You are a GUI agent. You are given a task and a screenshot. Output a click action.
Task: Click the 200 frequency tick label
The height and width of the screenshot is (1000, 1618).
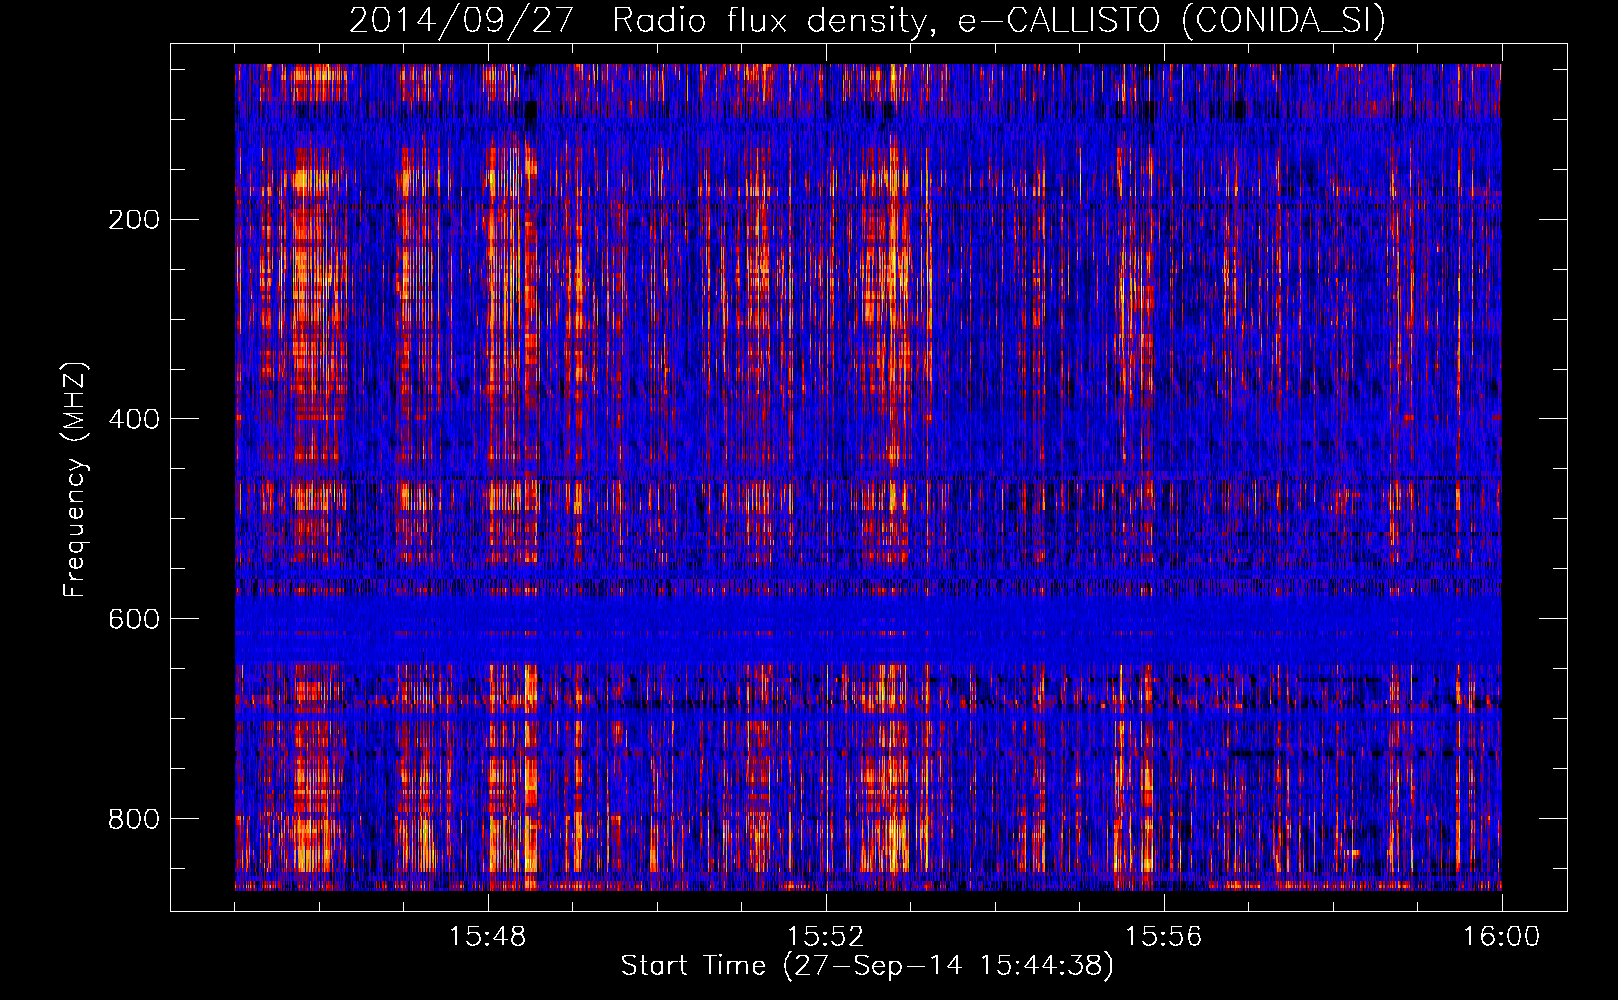click(134, 219)
